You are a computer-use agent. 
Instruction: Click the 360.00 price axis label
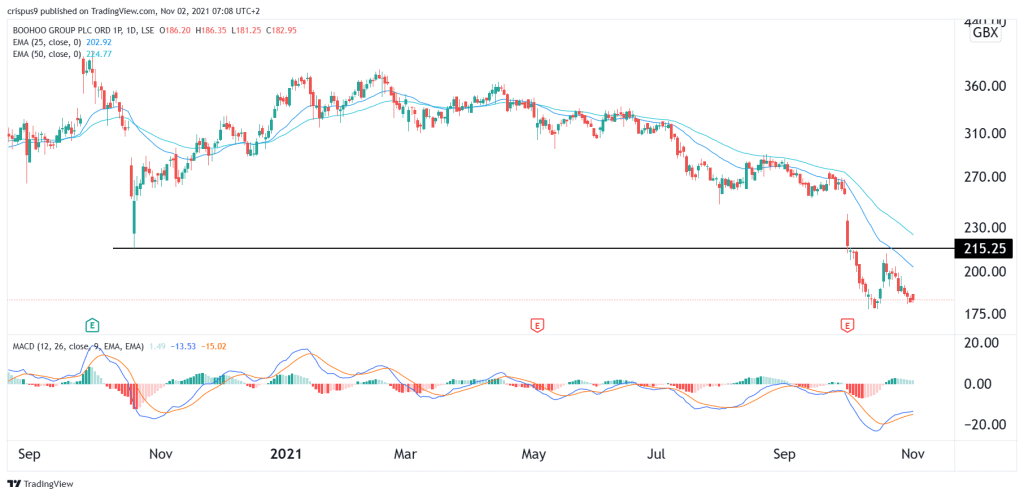pos(985,87)
